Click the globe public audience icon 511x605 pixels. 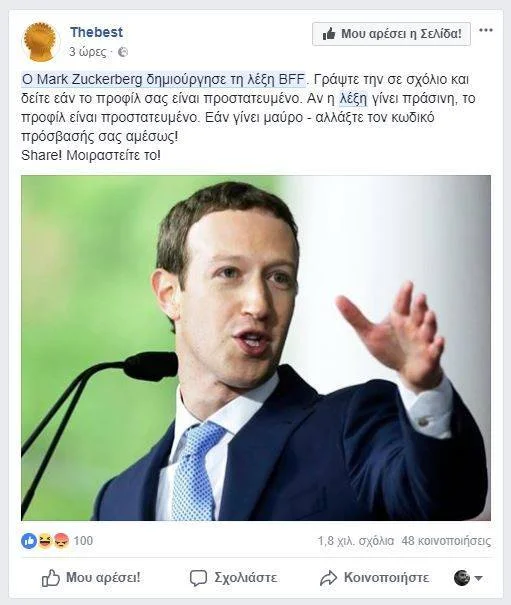coord(123,52)
